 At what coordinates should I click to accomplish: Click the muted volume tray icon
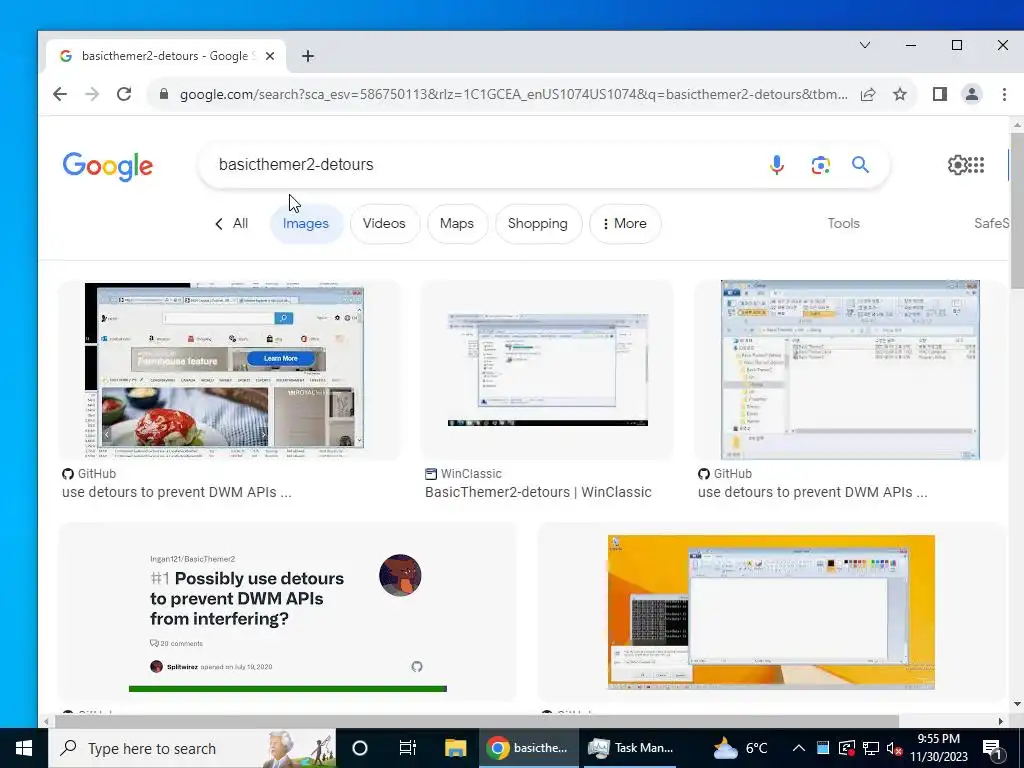[x=894, y=748]
